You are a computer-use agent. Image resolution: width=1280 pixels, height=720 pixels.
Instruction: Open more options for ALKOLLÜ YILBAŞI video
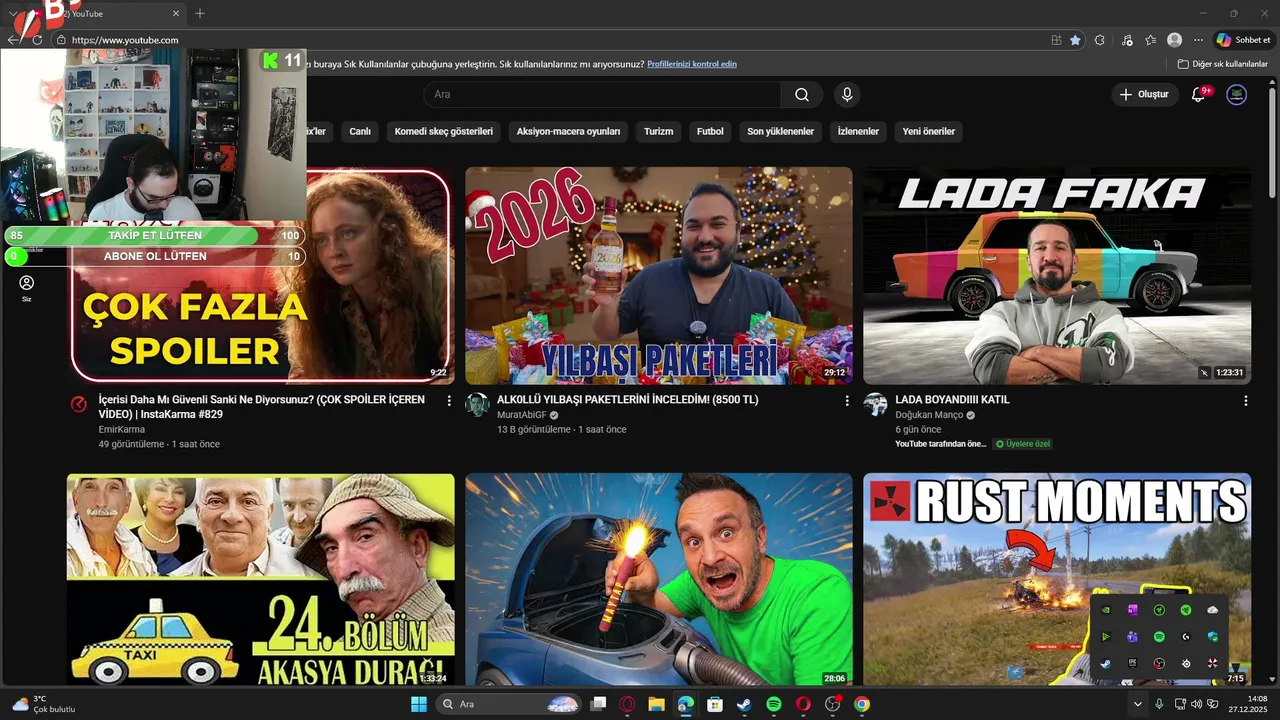pos(847,401)
